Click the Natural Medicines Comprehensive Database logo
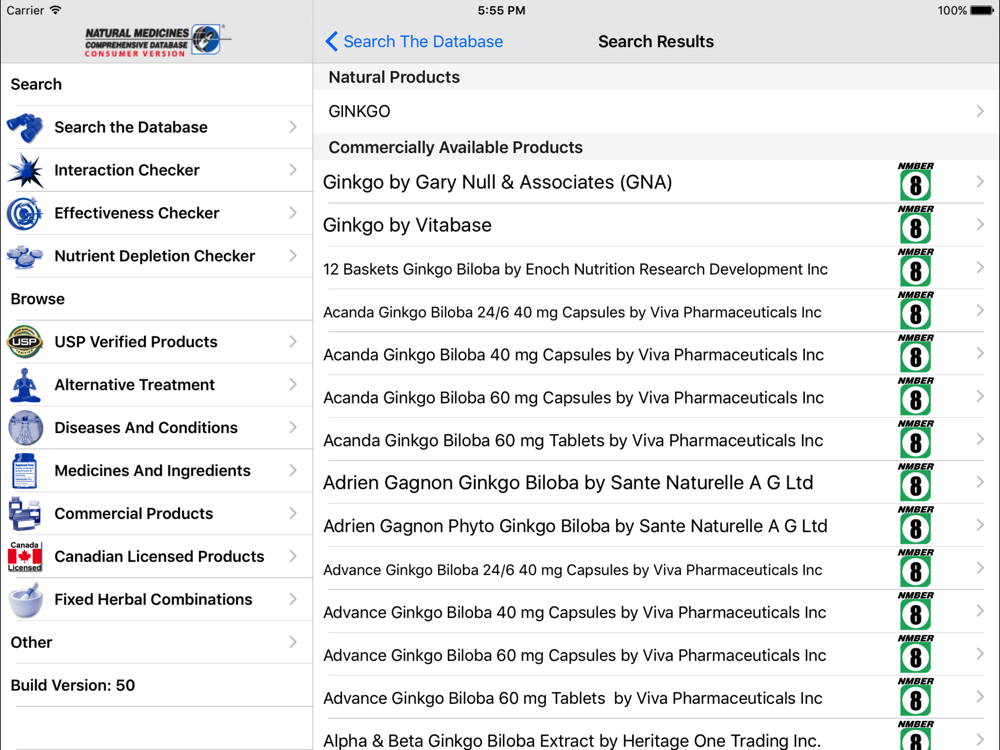 [156, 41]
